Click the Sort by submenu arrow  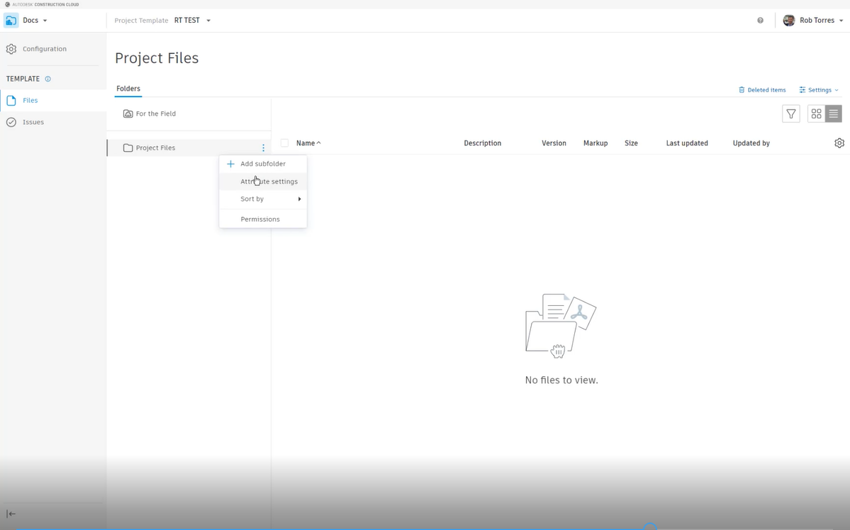pyautogui.click(x=299, y=199)
